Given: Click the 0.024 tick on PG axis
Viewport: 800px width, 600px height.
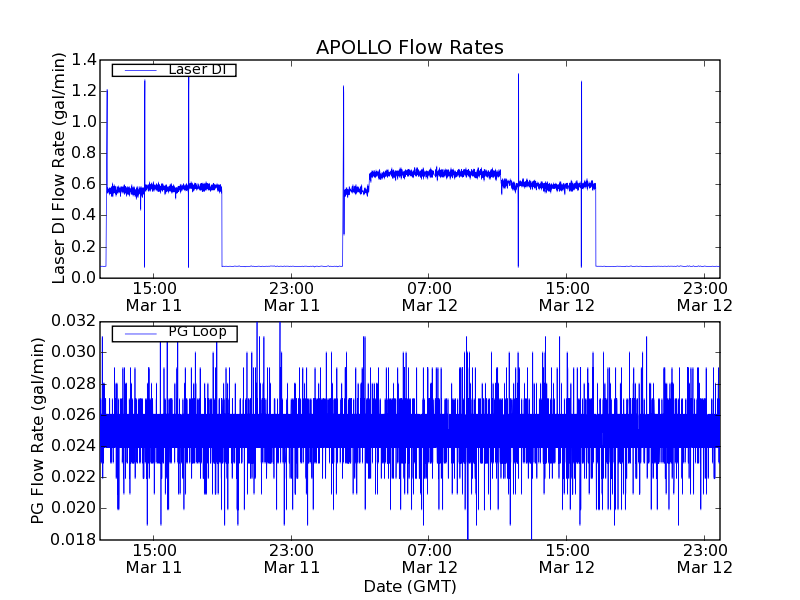Looking at the screenshot, I should coord(73,446).
